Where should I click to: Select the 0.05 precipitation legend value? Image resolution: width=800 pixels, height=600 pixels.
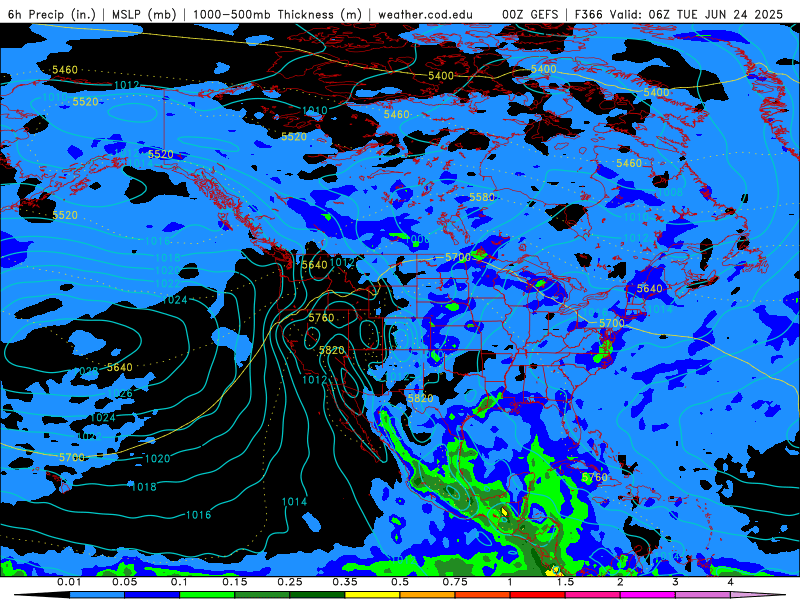tap(124, 582)
